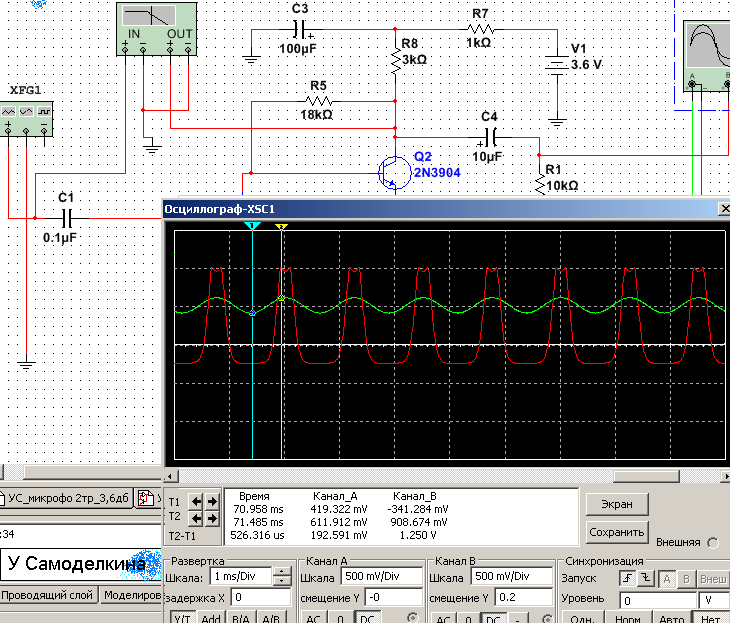Select rising edge trigger icon

(x=626, y=579)
